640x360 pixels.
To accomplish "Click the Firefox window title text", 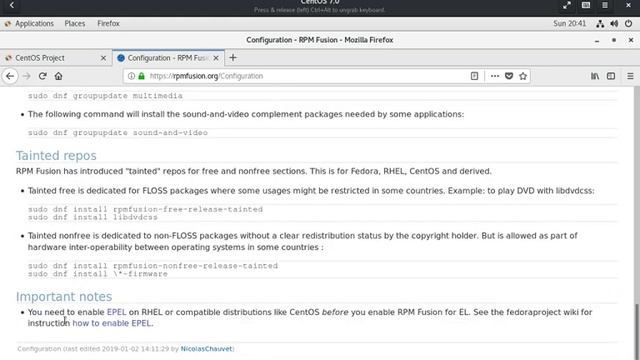I will click(x=320, y=40).
